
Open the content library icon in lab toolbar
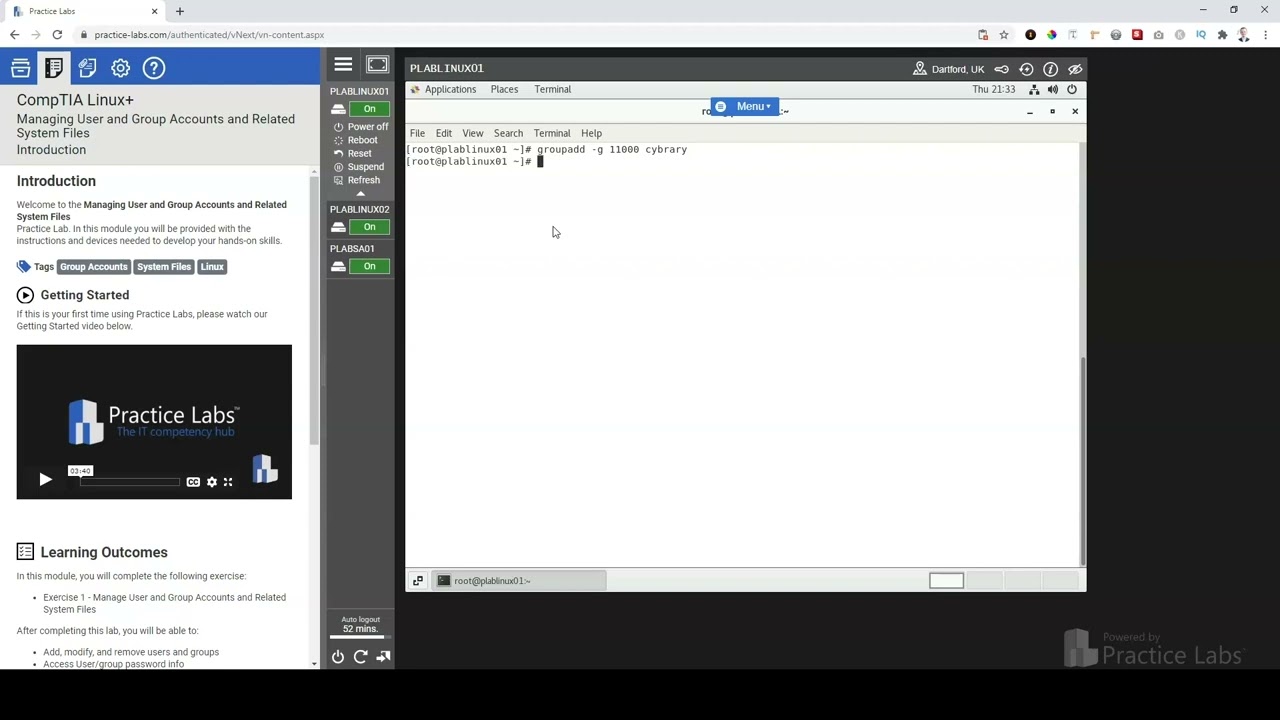point(21,68)
